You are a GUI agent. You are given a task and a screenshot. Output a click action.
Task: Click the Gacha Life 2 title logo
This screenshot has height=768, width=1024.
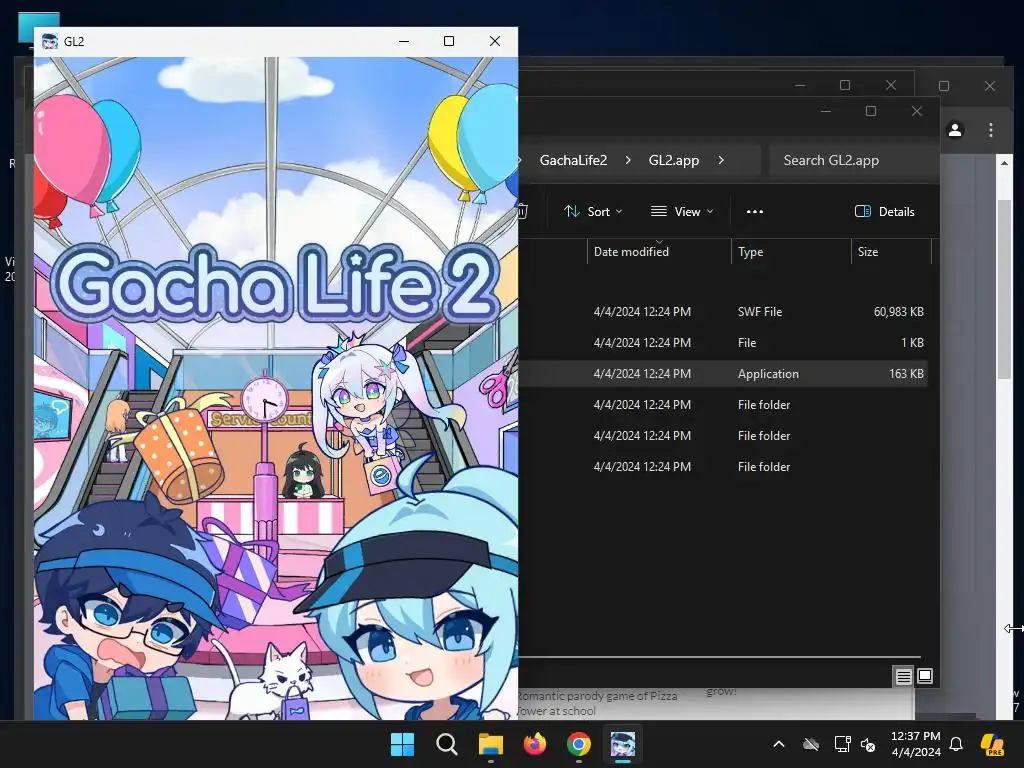(275, 283)
